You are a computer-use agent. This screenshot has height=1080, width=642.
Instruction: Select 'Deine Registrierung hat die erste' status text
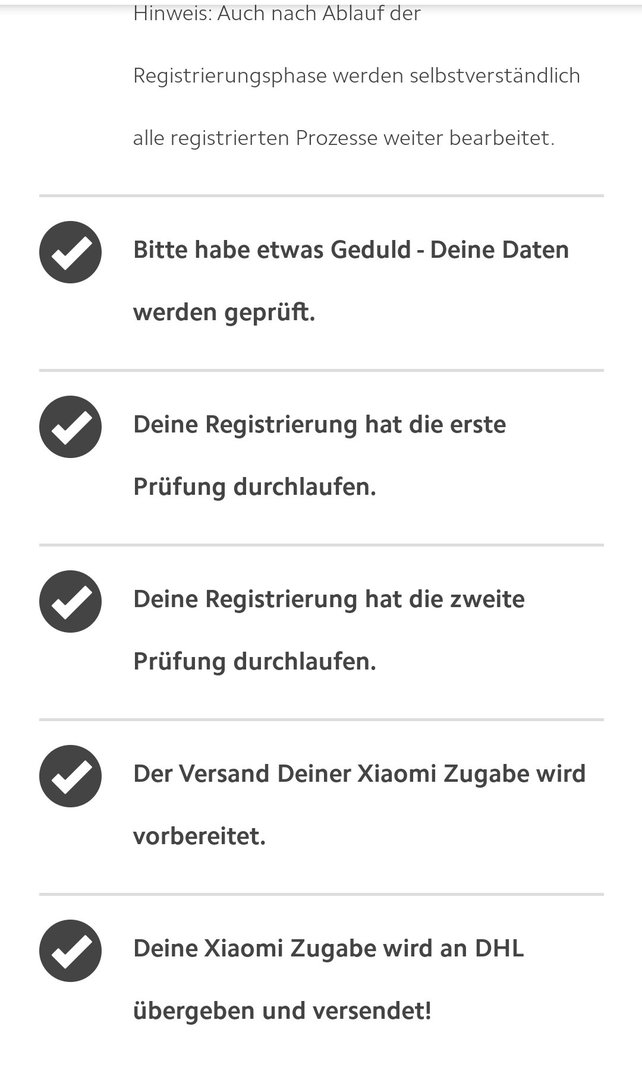320,425
